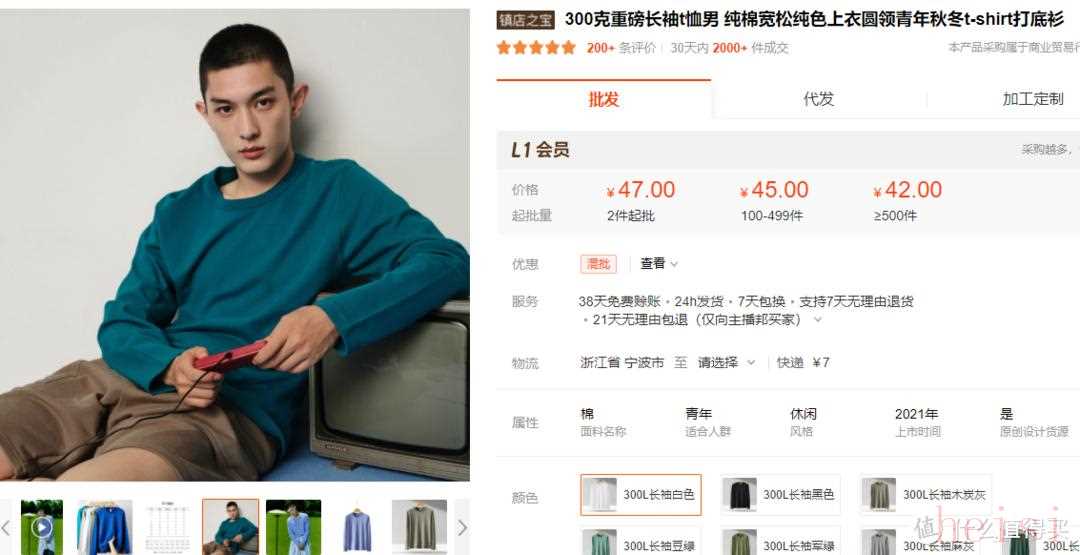Open the size chart thumbnail

click(x=167, y=527)
